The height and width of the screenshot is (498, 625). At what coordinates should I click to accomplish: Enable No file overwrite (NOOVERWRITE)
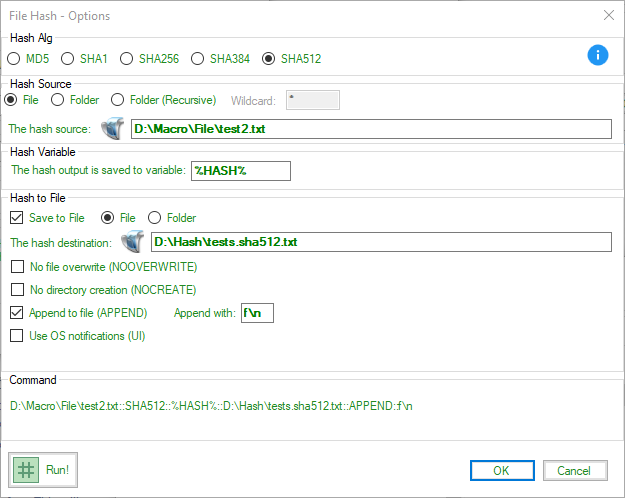point(17,267)
